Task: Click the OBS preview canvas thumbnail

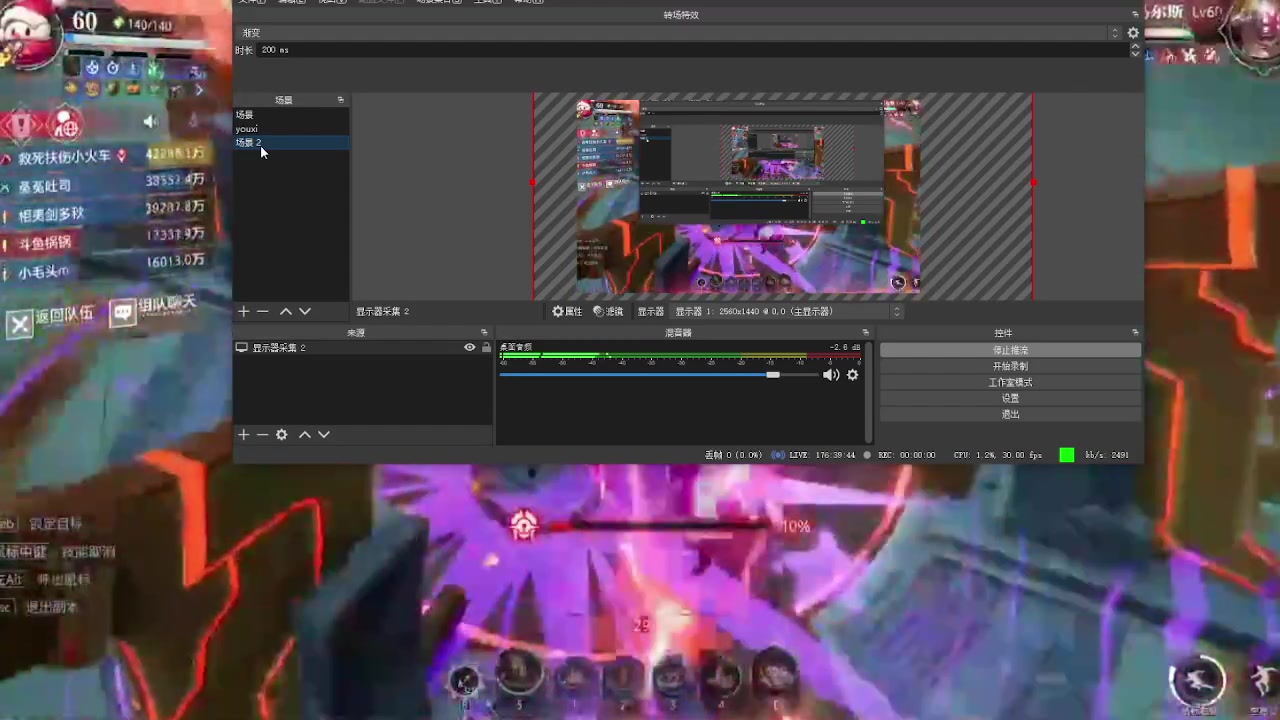Action: pos(748,196)
